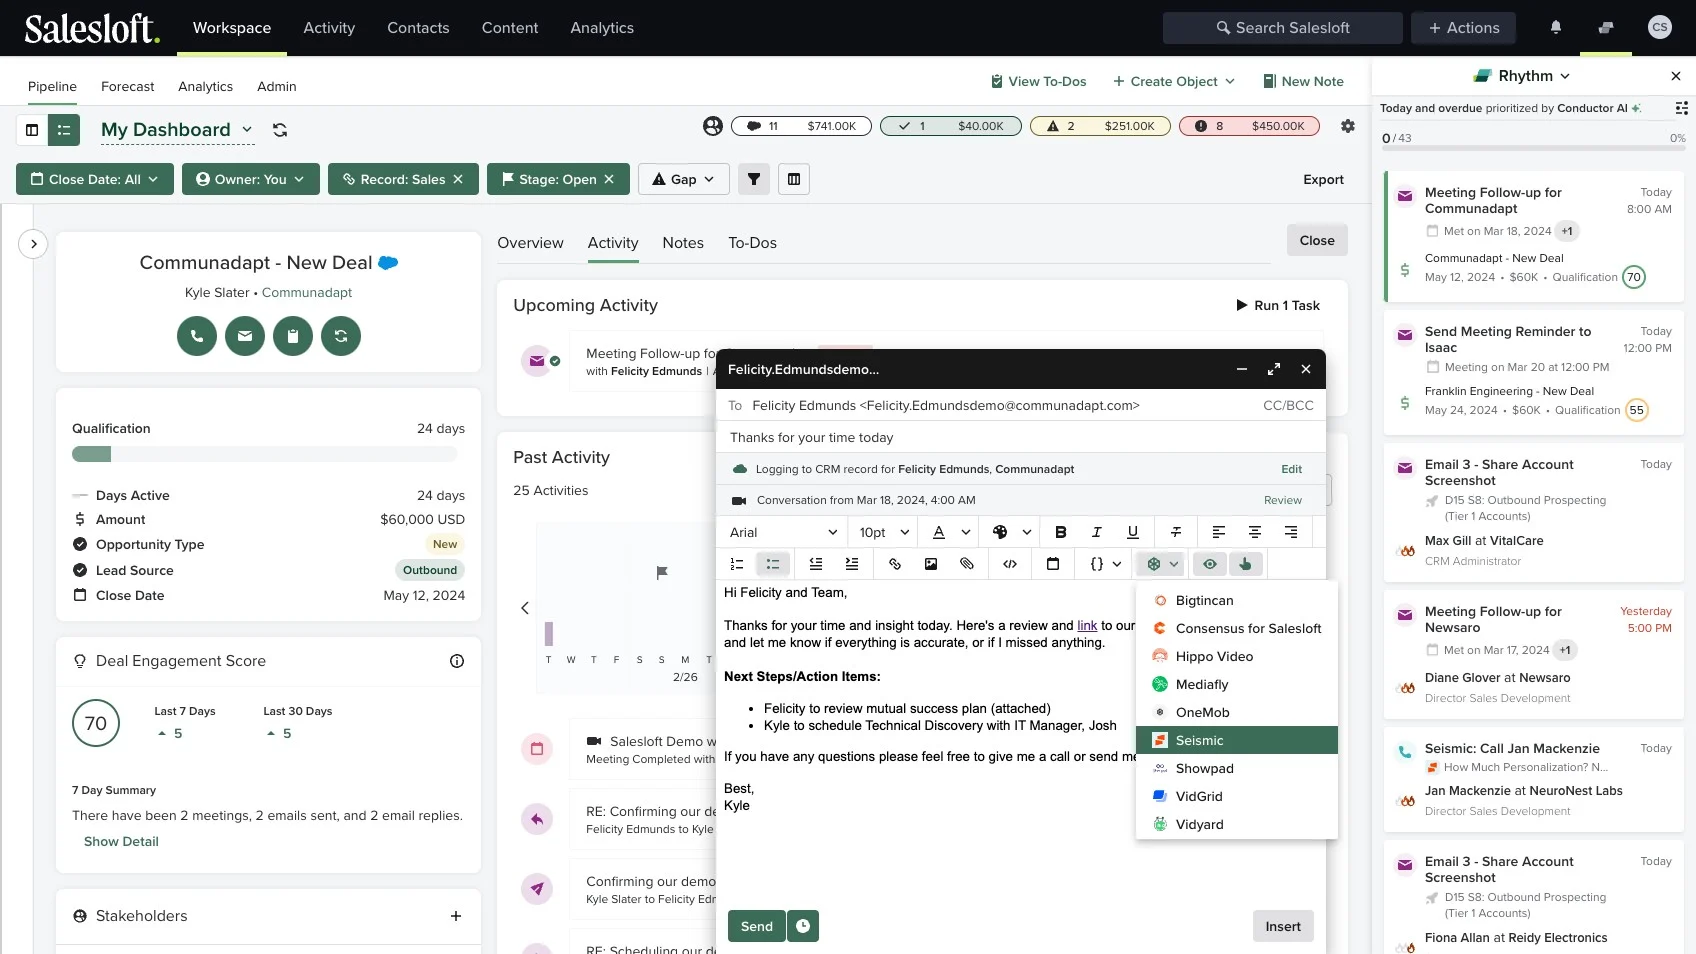Decrease indent in email editor
The image size is (1696, 954).
816,564
